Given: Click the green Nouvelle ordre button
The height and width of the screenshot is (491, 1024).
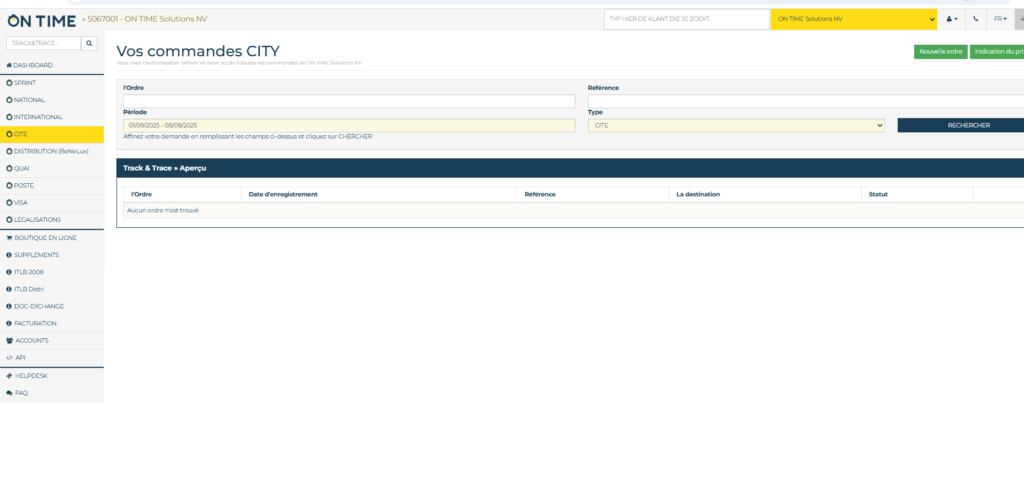Looking at the screenshot, I should (x=940, y=52).
